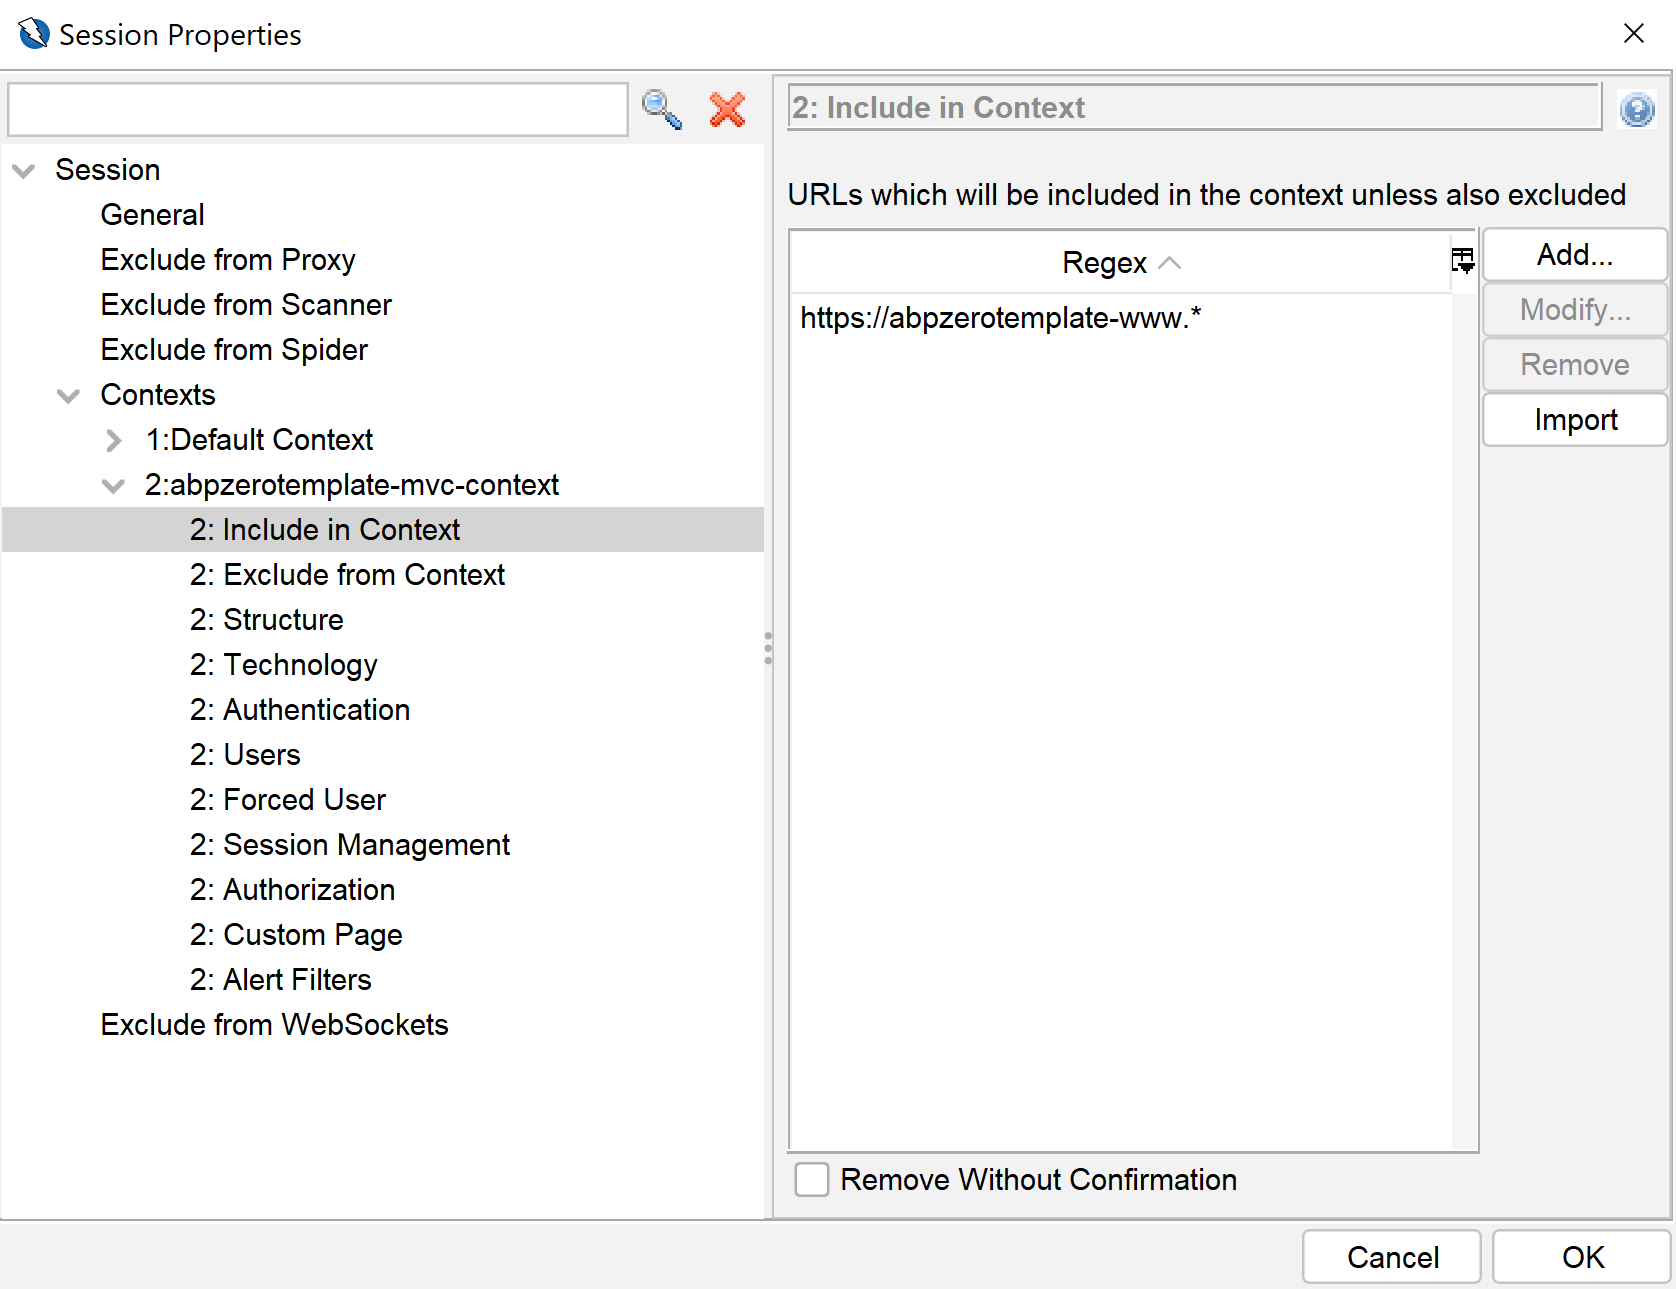
Task: Open 2: Session Management panel
Action: click(350, 845)
